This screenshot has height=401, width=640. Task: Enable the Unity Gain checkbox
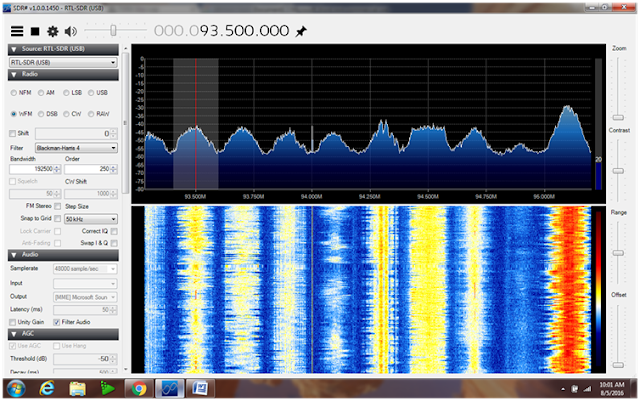click(x=13, y=322)
